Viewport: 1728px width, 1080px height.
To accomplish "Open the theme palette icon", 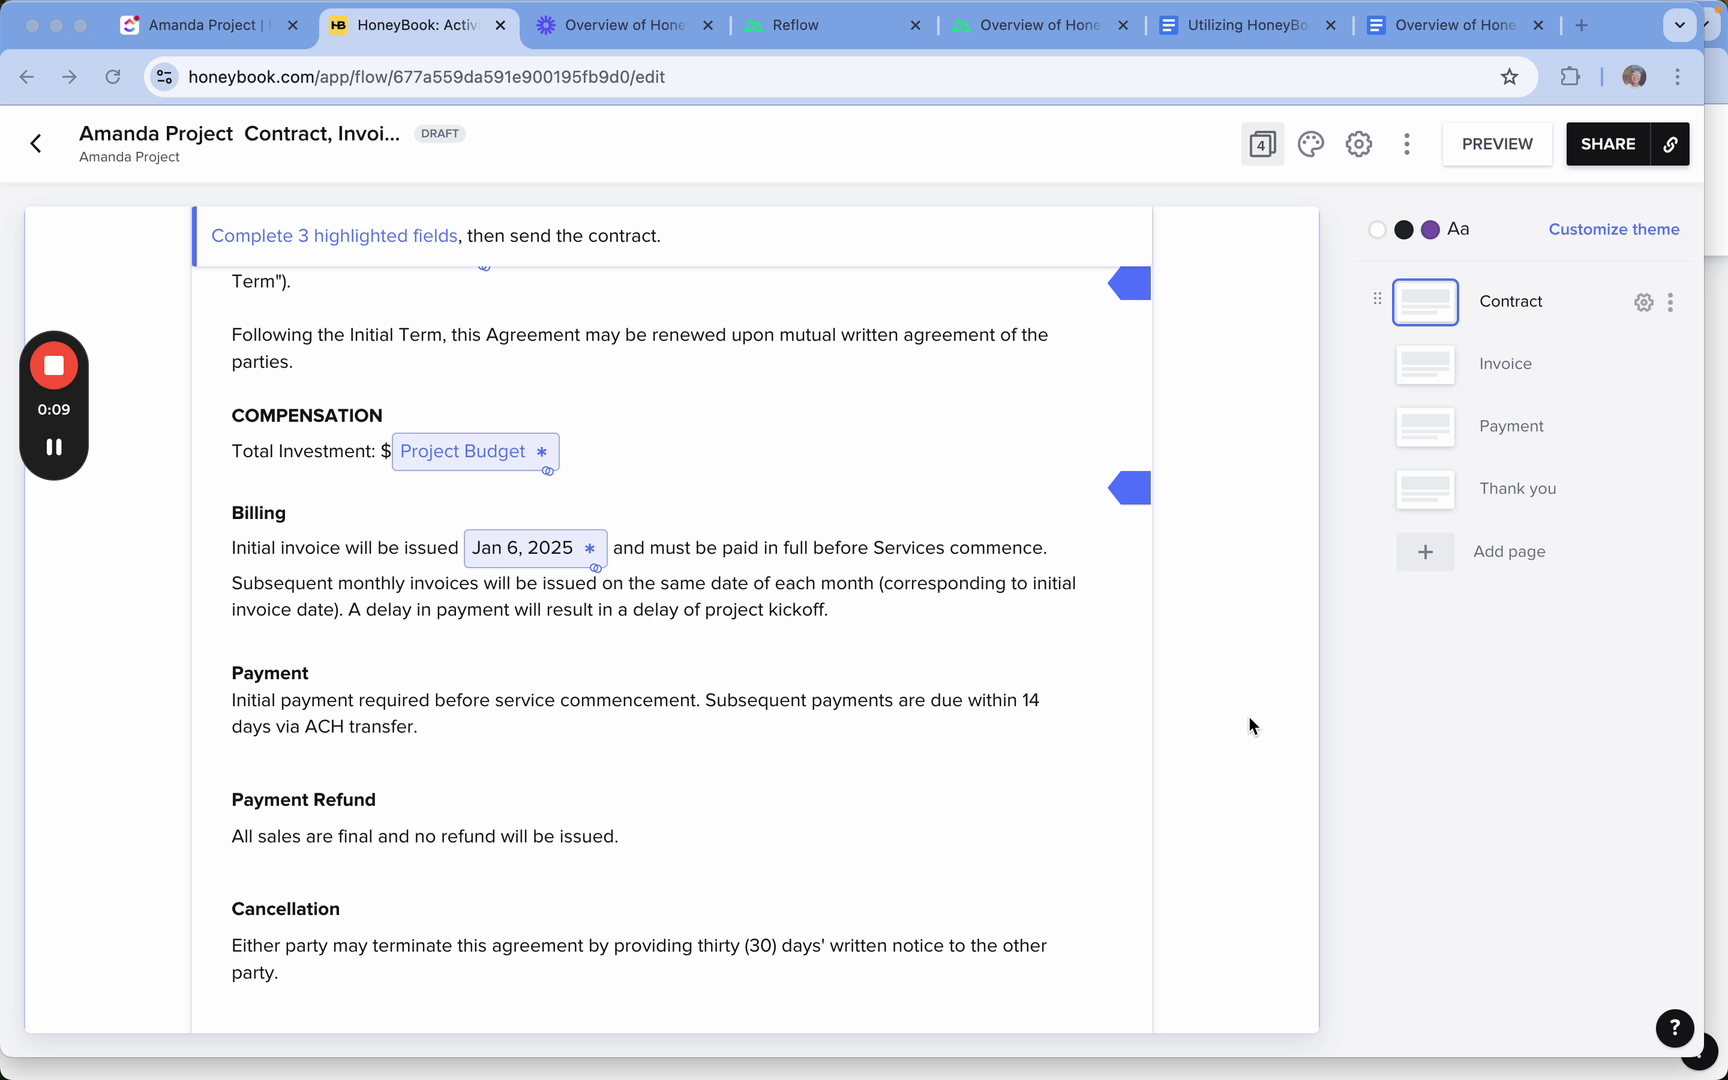I will (x=1311, y=144).
